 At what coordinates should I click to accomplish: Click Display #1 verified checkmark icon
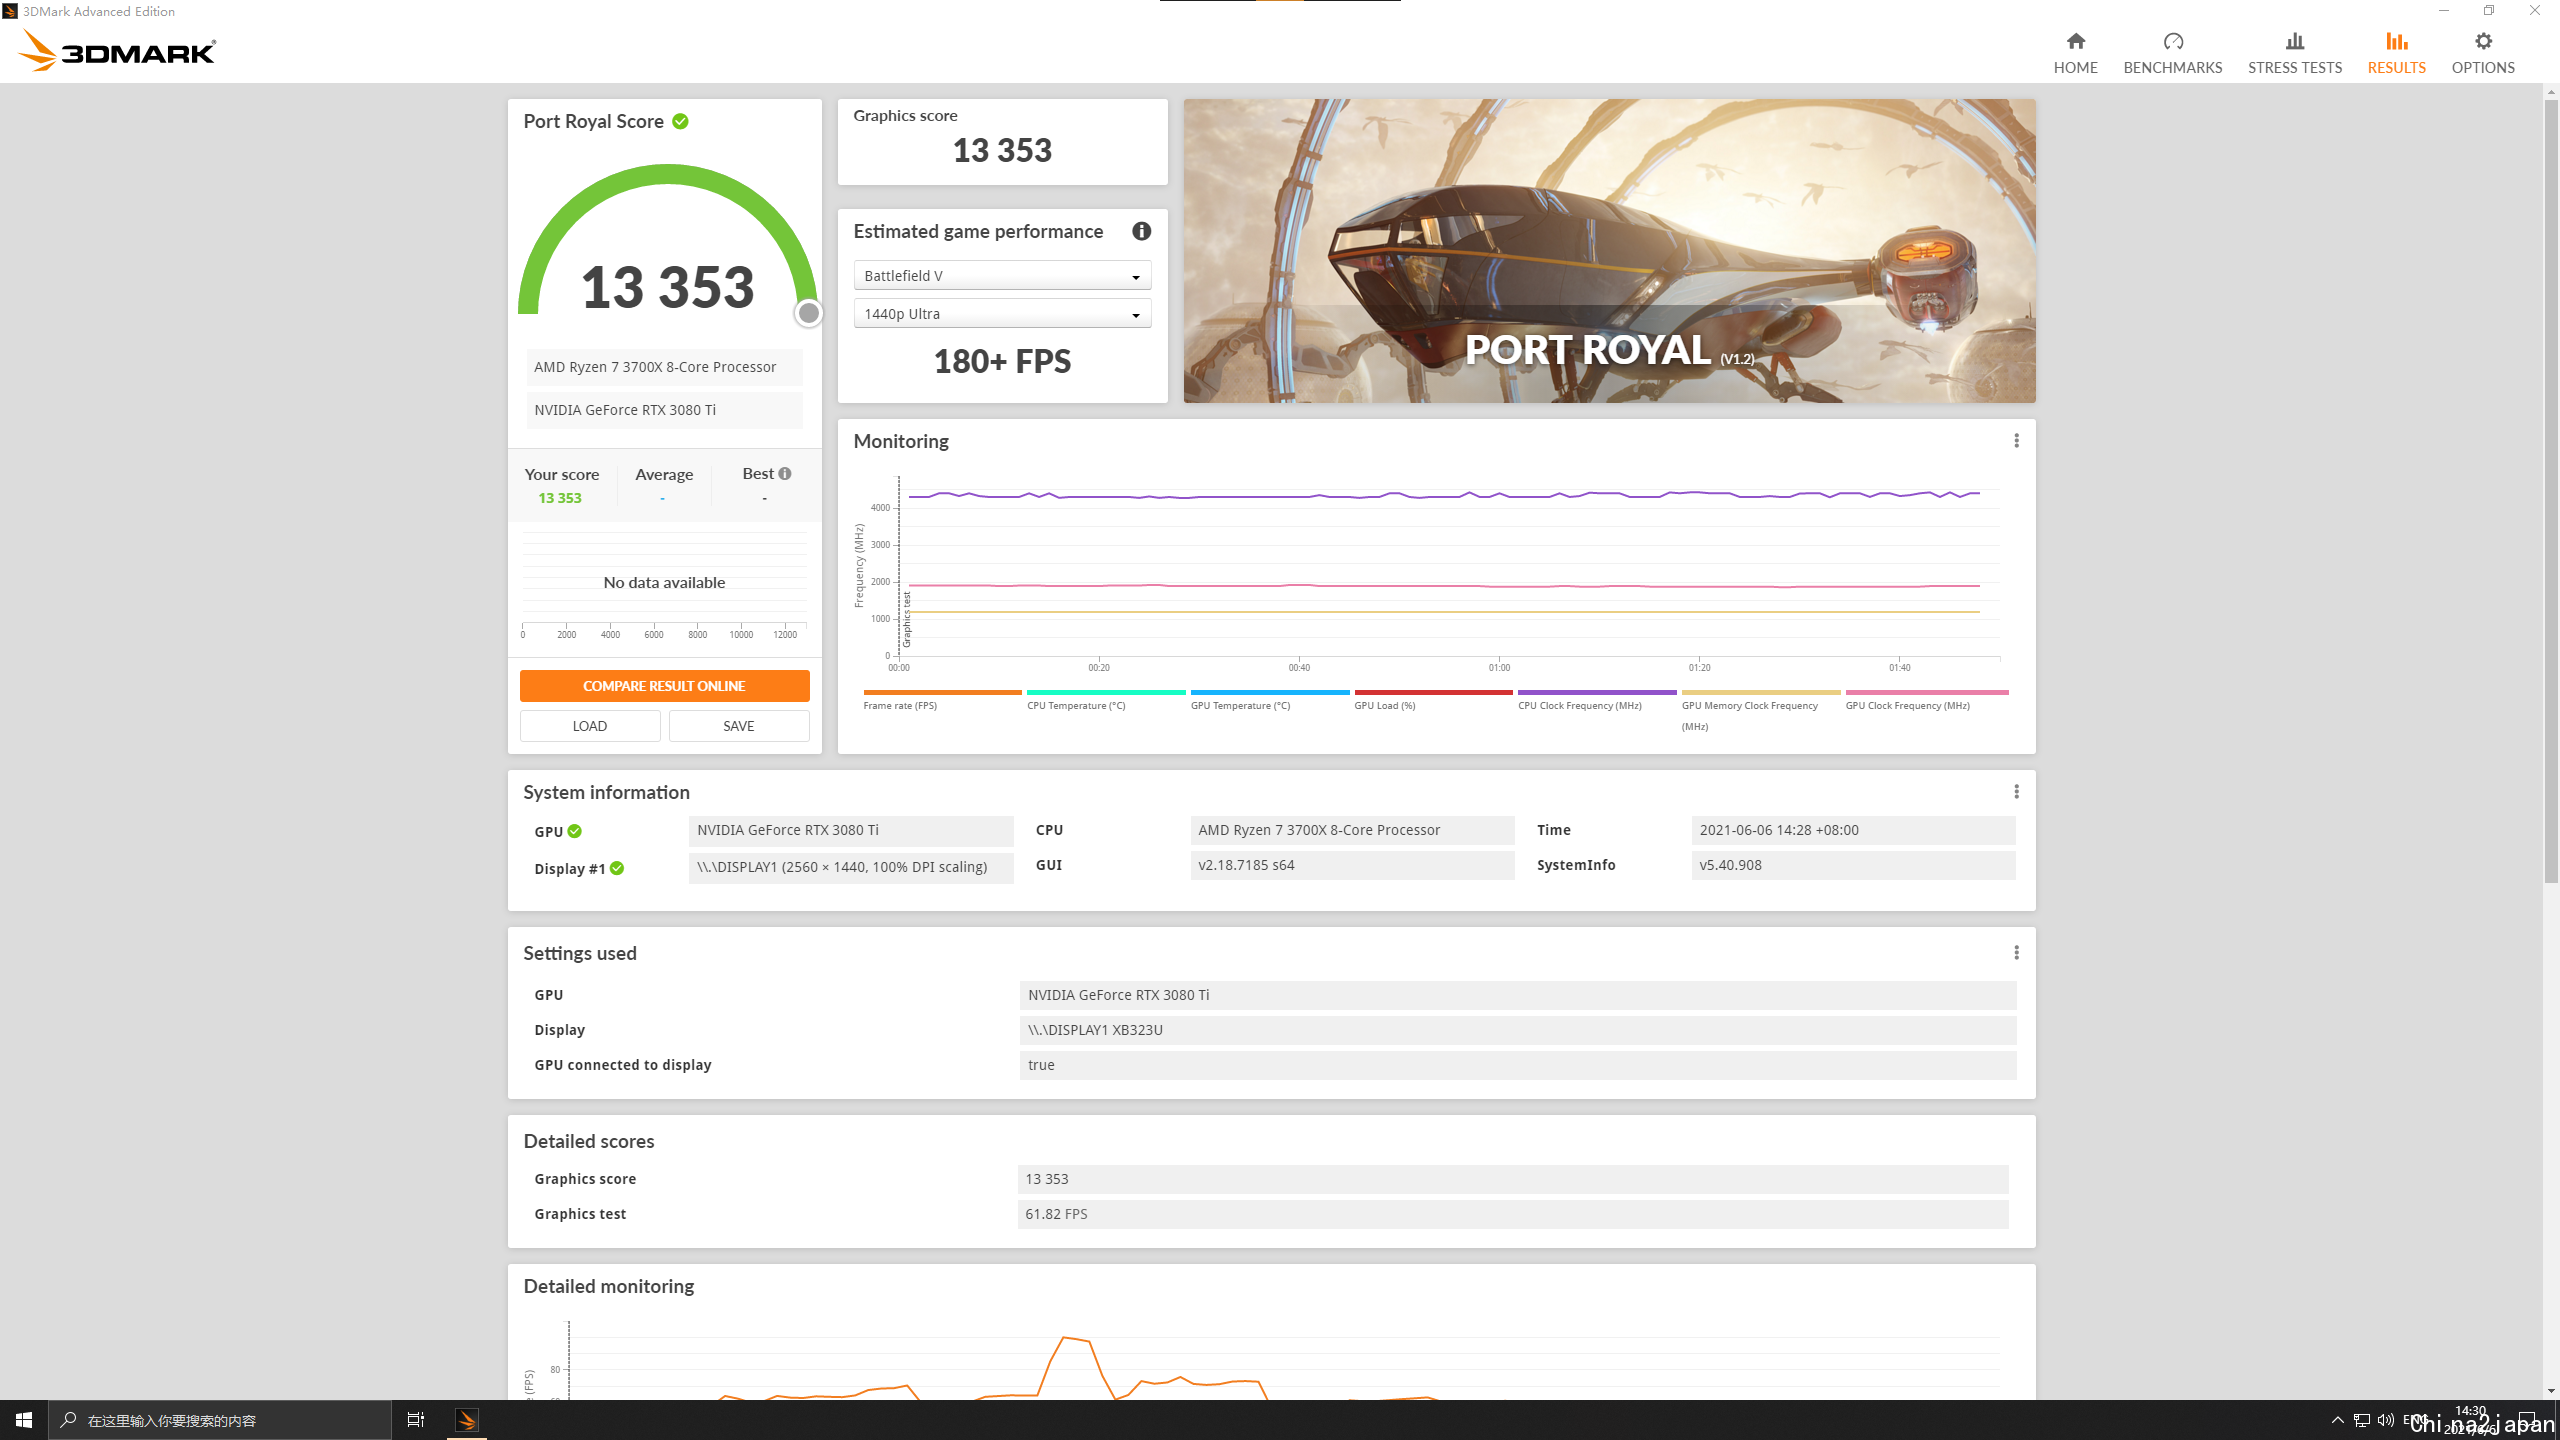point(617,868)
